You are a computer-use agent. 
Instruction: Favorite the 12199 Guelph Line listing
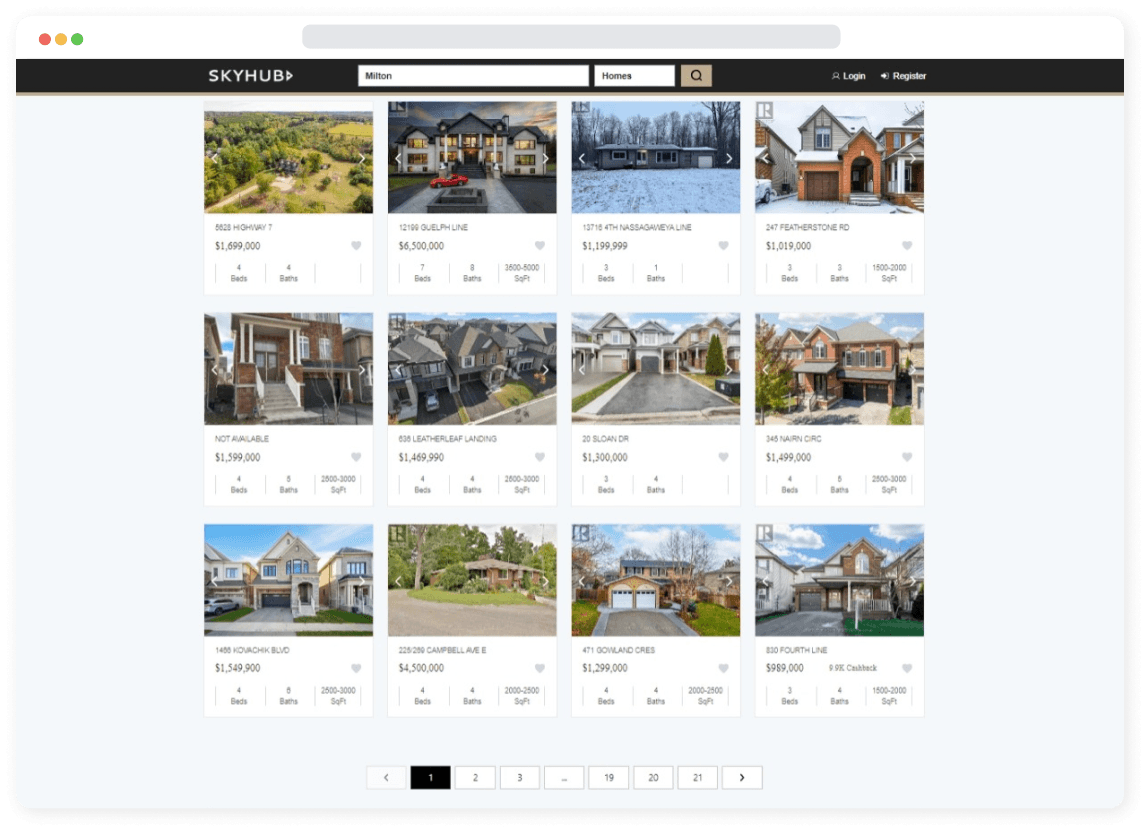click(x=540, y=246)
